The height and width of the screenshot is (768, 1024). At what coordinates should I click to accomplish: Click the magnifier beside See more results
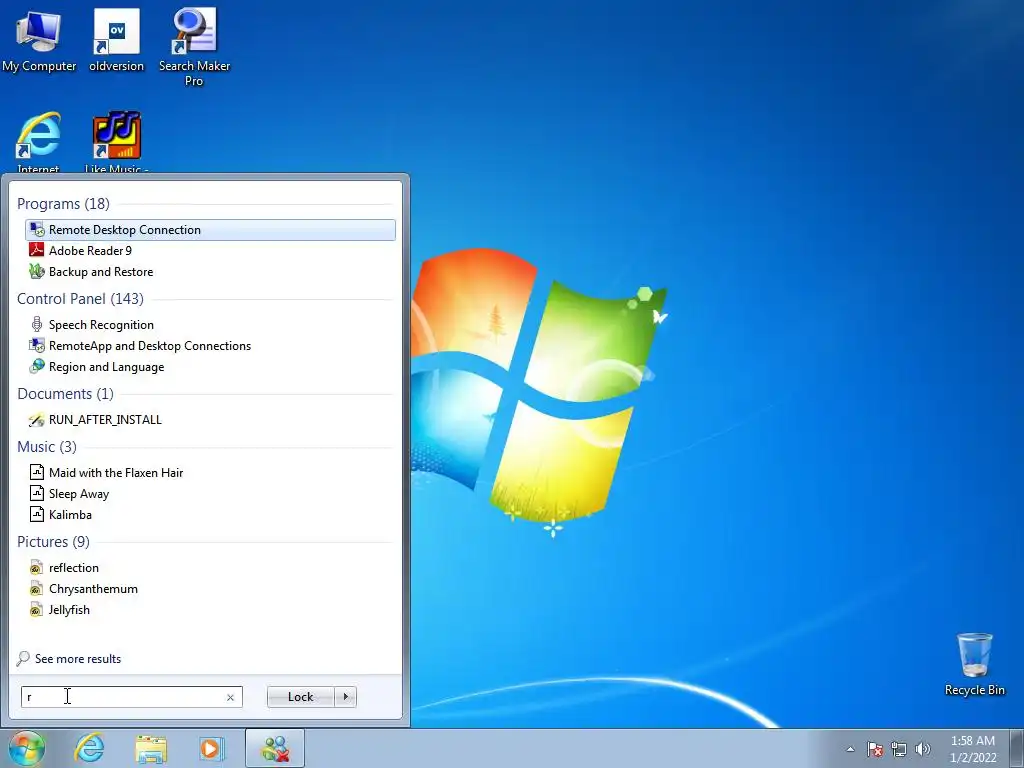point(23,658)
